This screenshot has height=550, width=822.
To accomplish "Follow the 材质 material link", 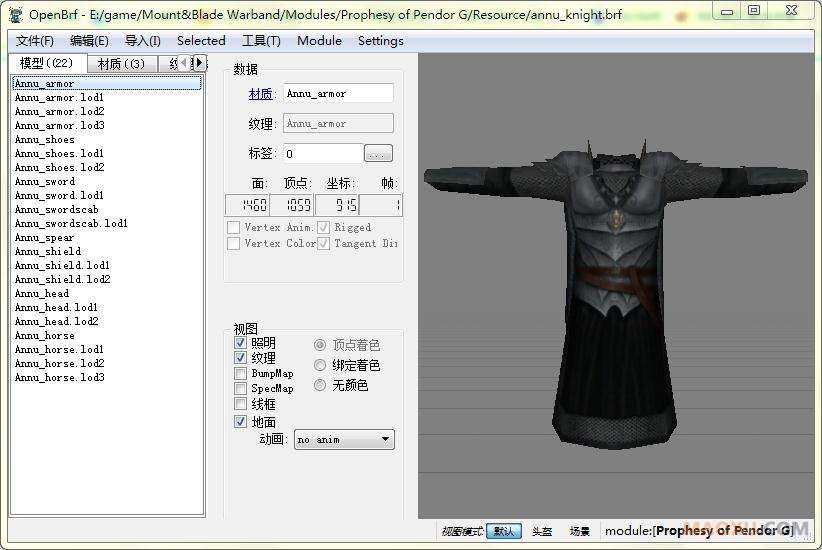I will point(260,94).
